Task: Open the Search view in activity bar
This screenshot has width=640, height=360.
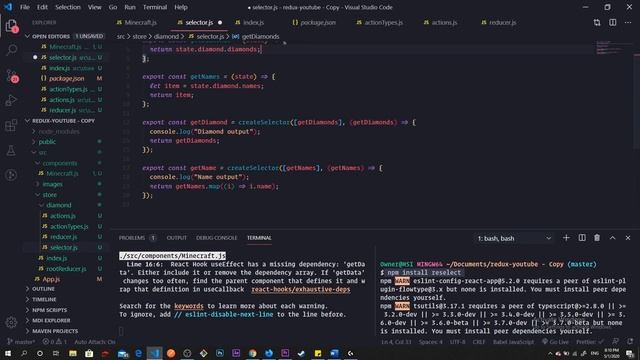Action: 11,50
